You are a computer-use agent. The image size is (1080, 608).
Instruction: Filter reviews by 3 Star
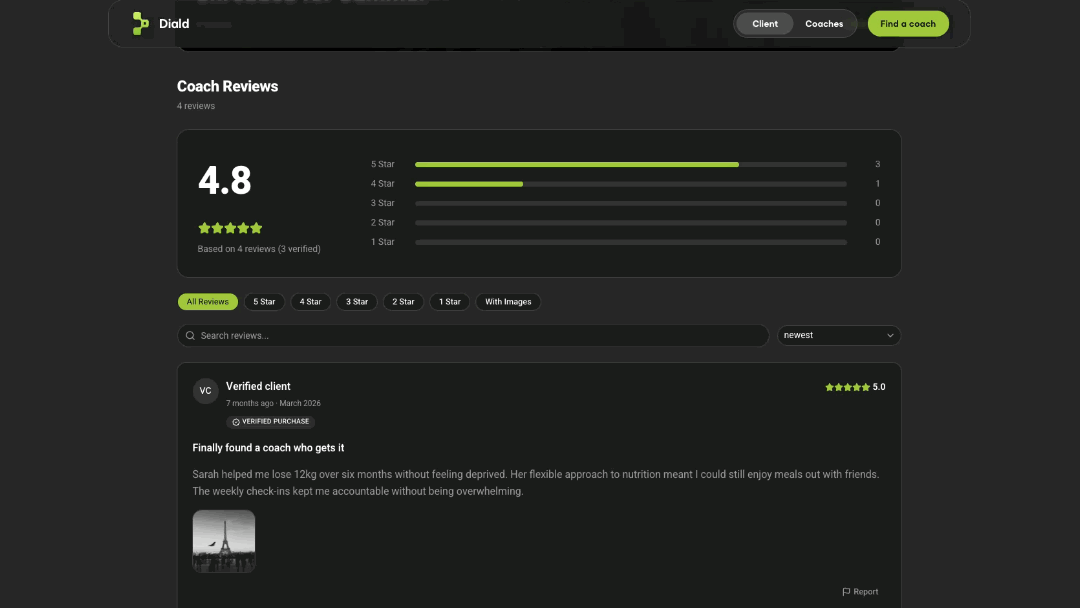(x=357, y=302)
